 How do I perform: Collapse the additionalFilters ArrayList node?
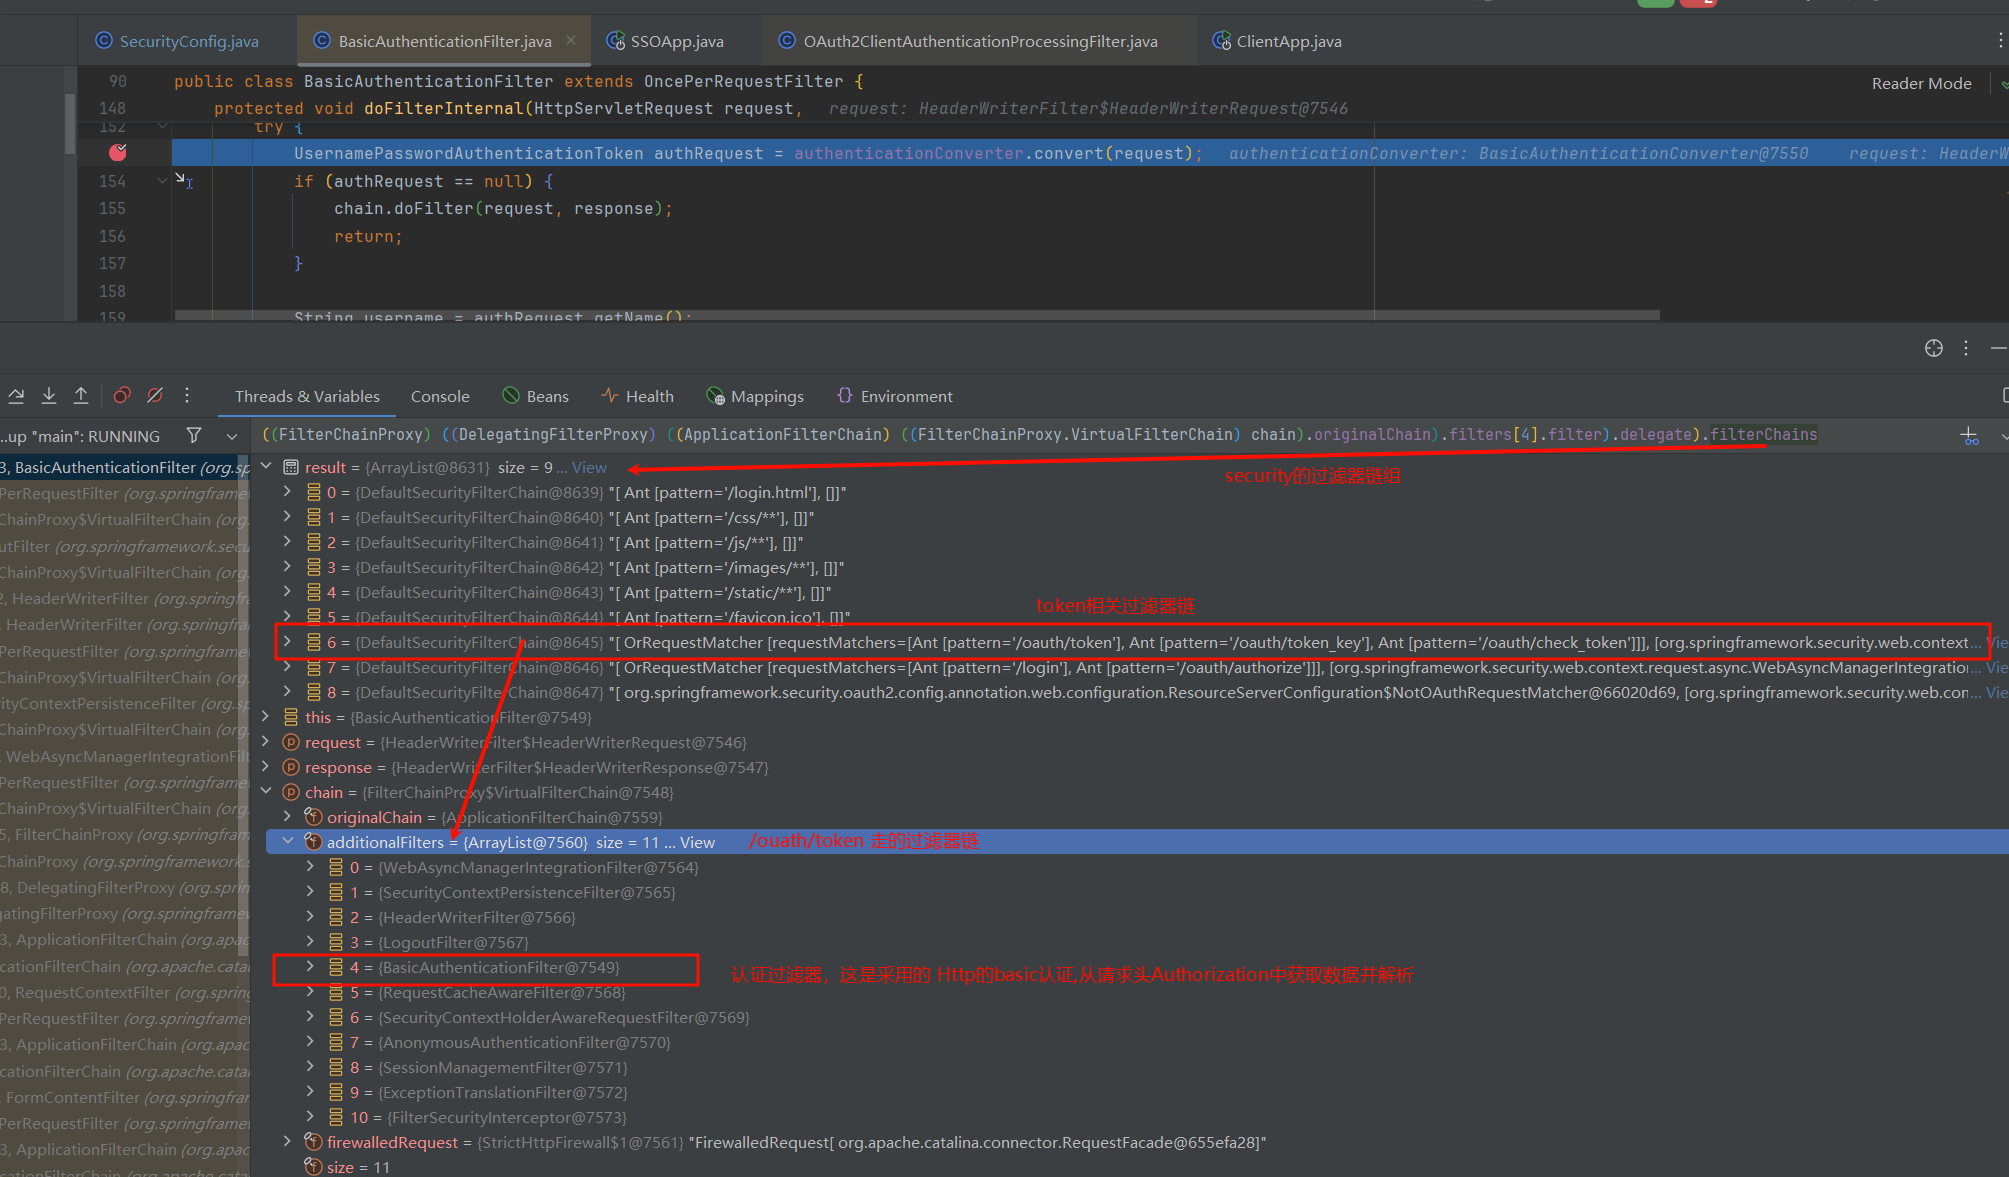288,842
